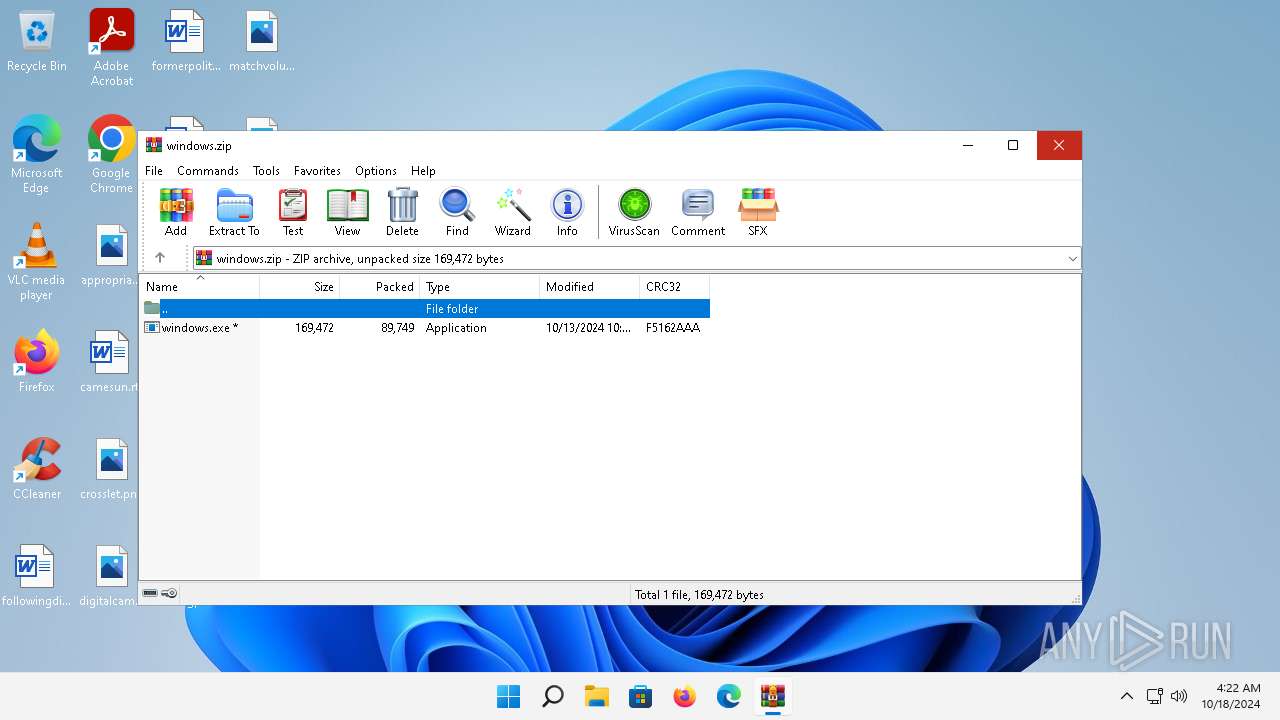The height and width of the screenshot is (720, 1280).
Task: Click drive icon in status bar
Action: (x=150, y=593)
